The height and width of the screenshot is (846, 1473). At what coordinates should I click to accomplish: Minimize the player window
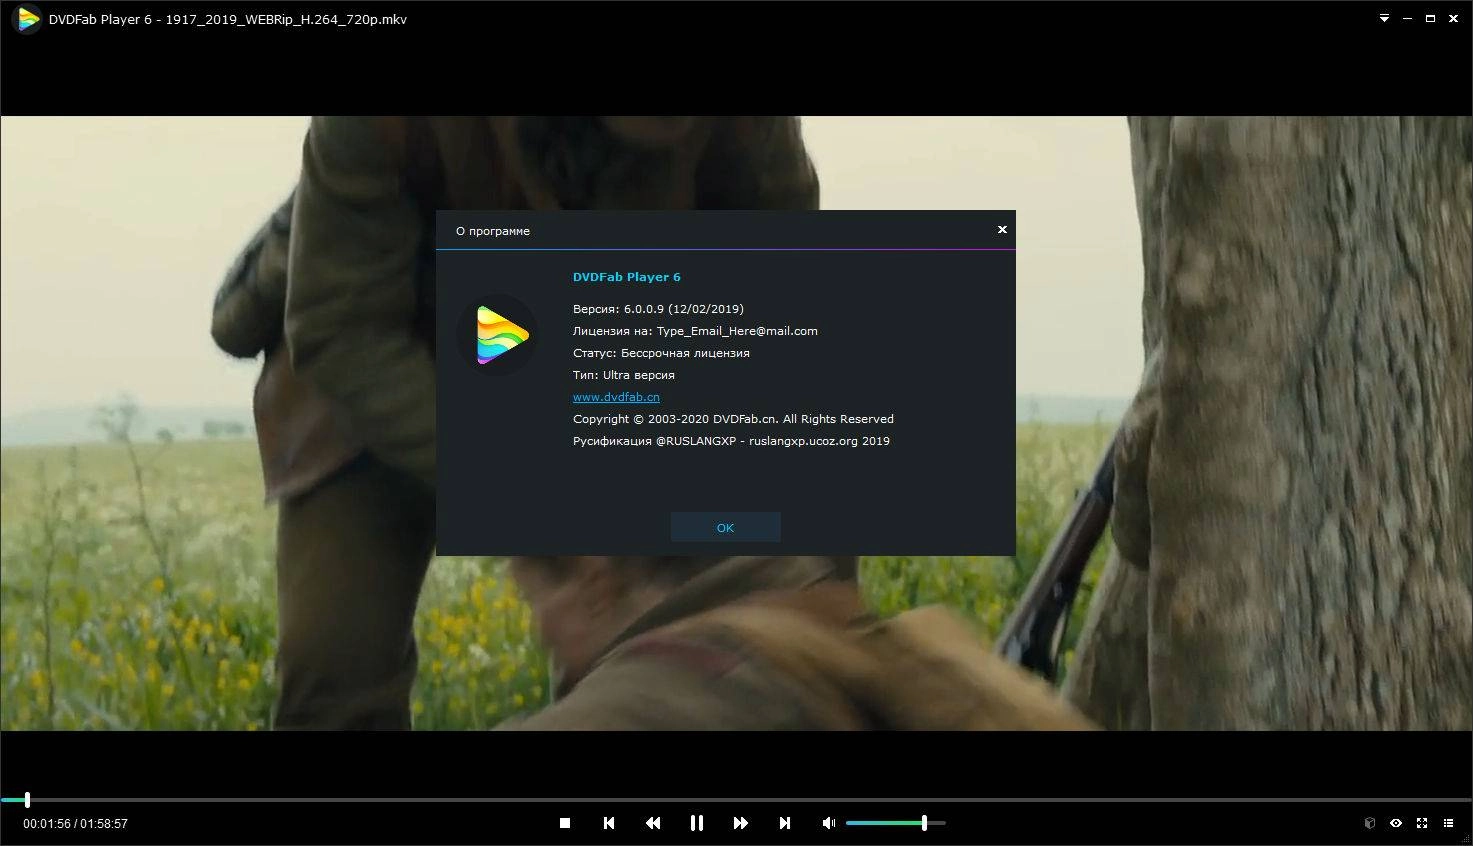click(x=1407, y=19)
